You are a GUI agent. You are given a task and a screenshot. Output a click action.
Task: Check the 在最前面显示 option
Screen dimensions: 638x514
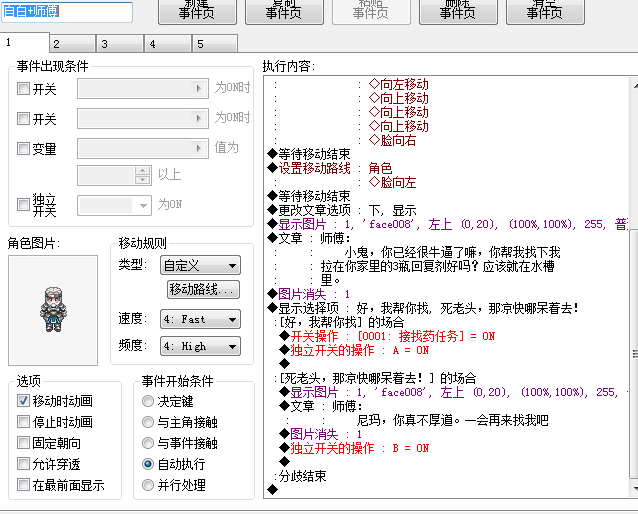23,485
